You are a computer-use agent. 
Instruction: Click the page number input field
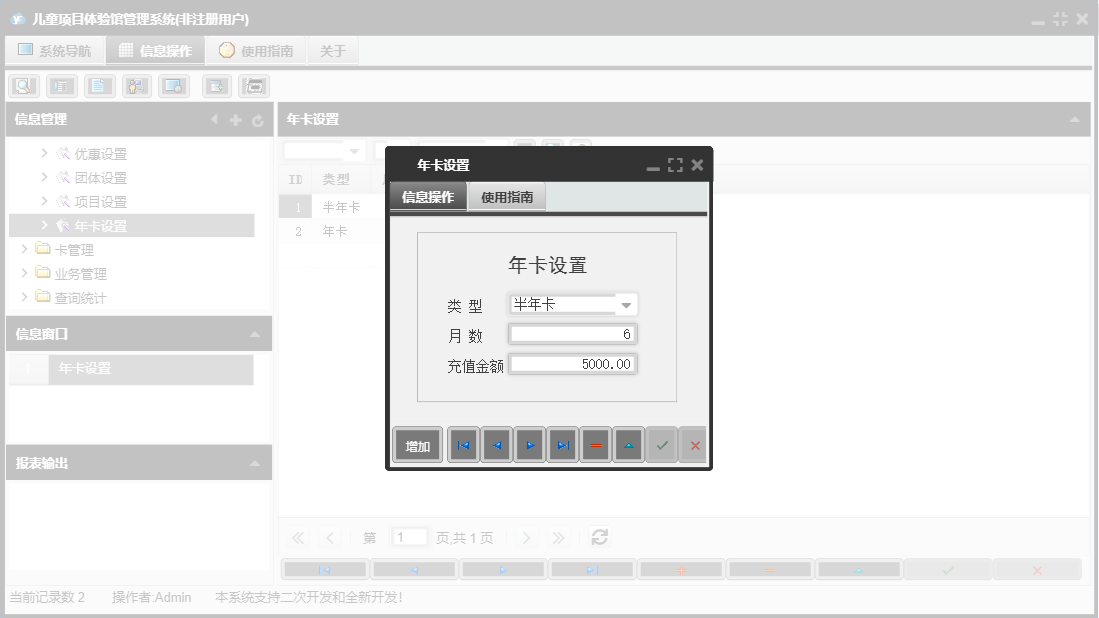click(409, 537)
